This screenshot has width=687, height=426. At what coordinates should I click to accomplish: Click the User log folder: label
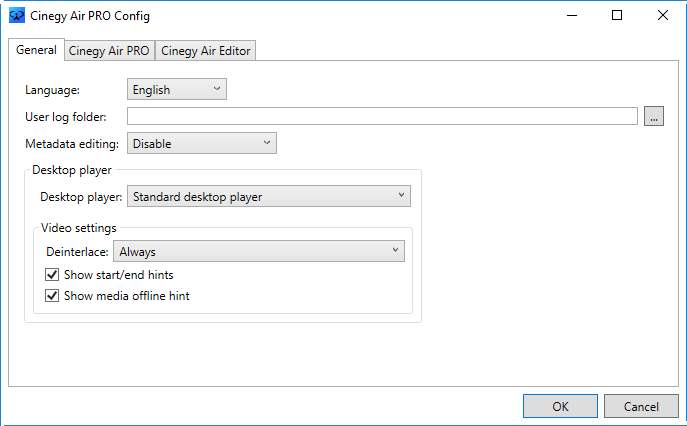66,117
